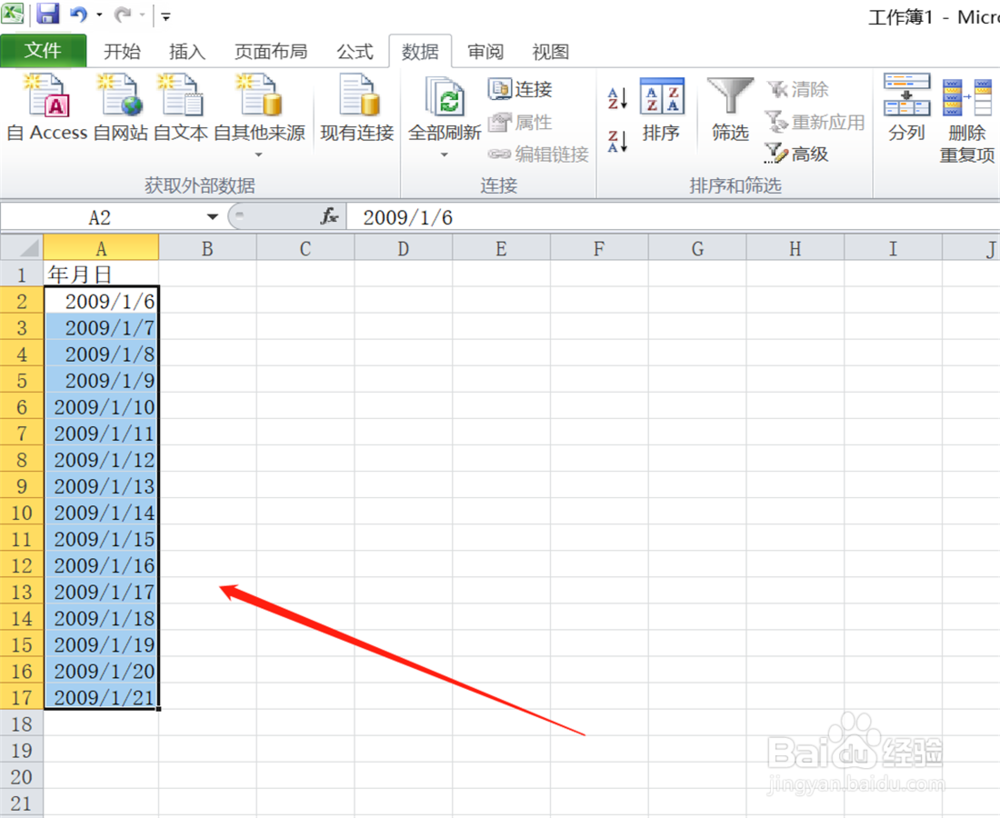
Task: Open the 文件 tab
Action: pyautogui.click(x=43, y=51)
